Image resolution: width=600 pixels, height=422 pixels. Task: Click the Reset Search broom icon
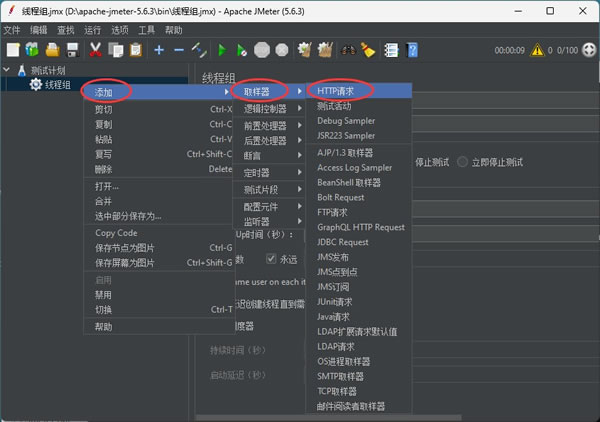click(368, 50)
